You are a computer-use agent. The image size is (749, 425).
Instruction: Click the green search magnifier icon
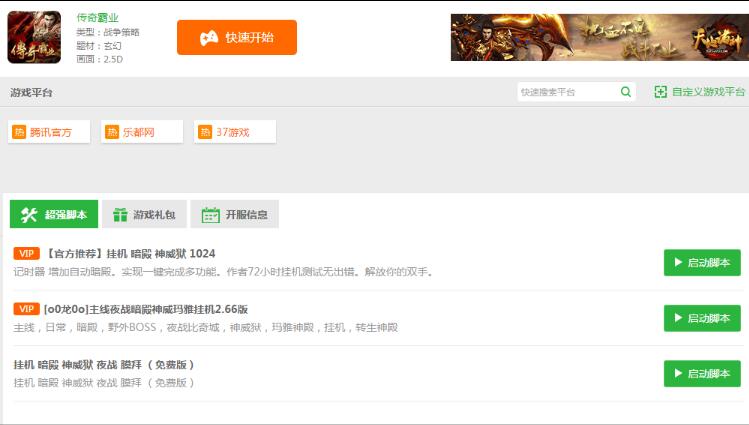tap(626, 92)
